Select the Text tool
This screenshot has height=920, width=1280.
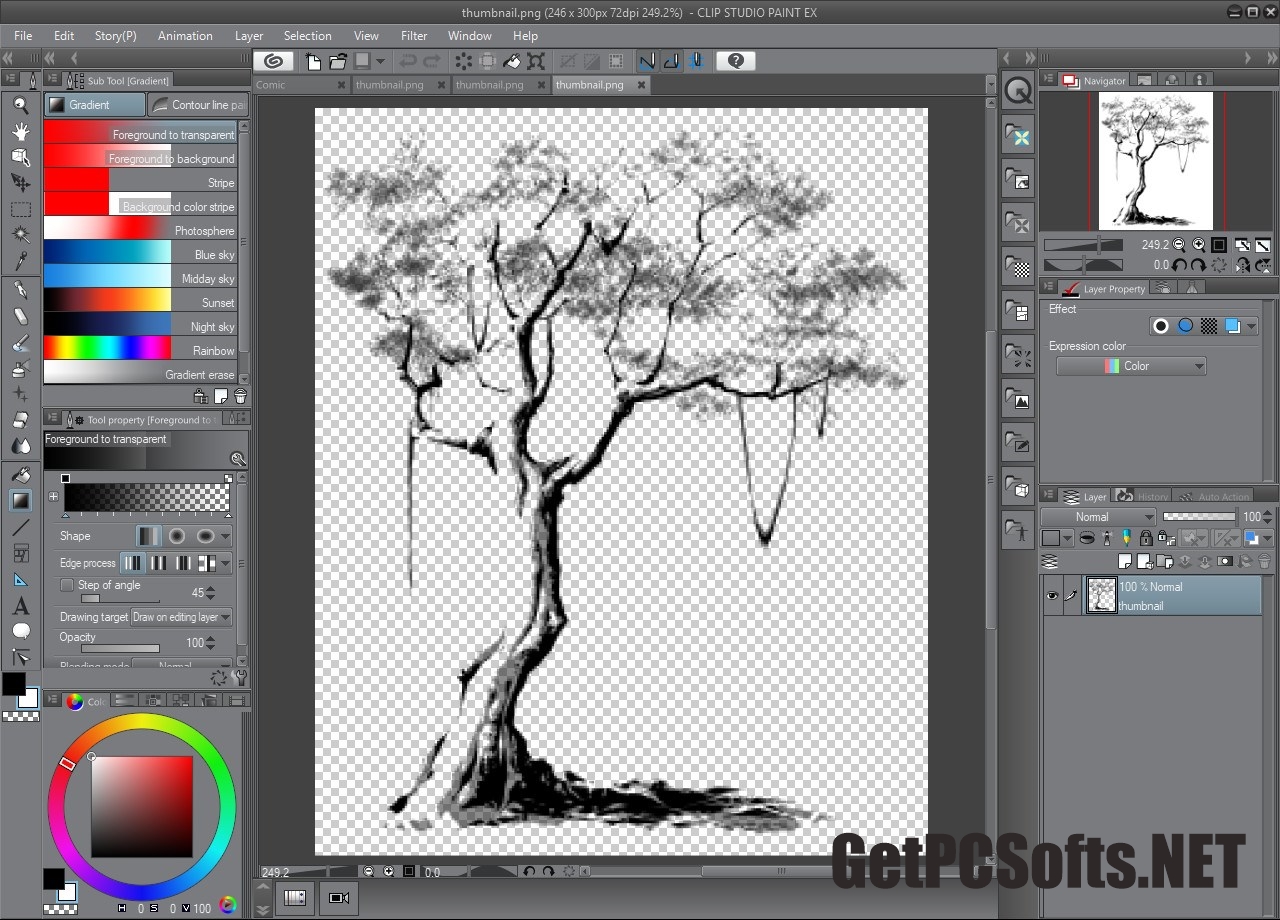pyautogui.click(x=20, y=606)
